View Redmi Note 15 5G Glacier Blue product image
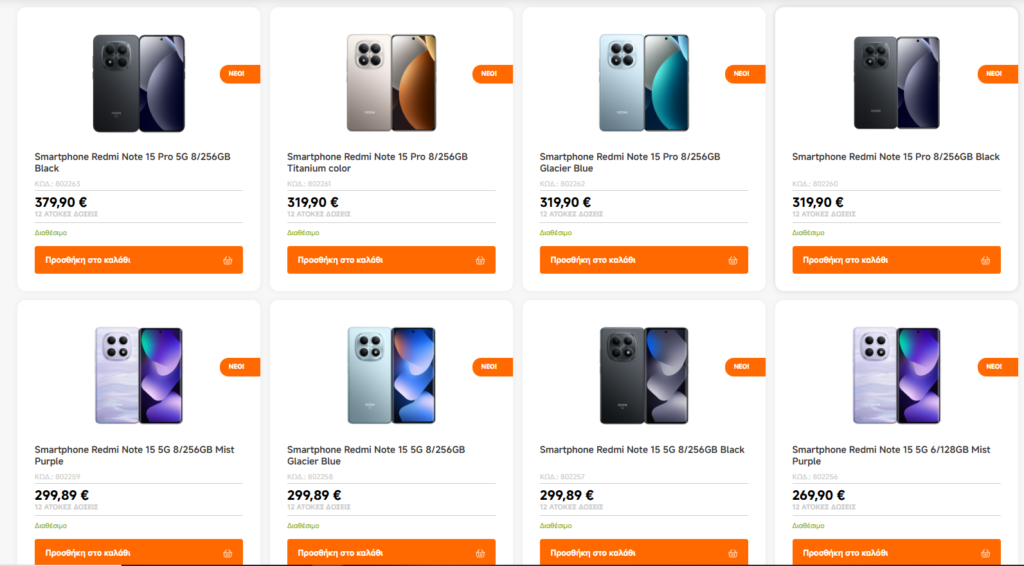Viewport: 1024px width, 566px height. pyautogui.click(x=391, y=375)
